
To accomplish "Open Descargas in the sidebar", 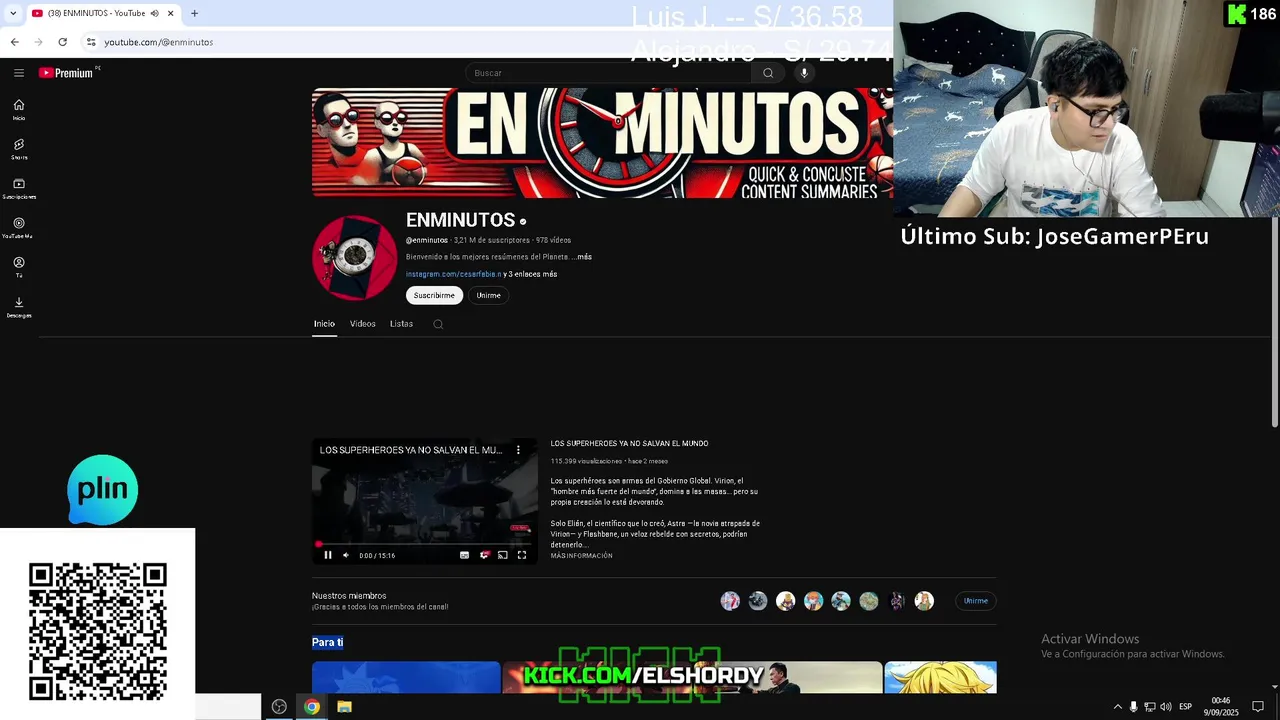I will click(x=19, y=307).
